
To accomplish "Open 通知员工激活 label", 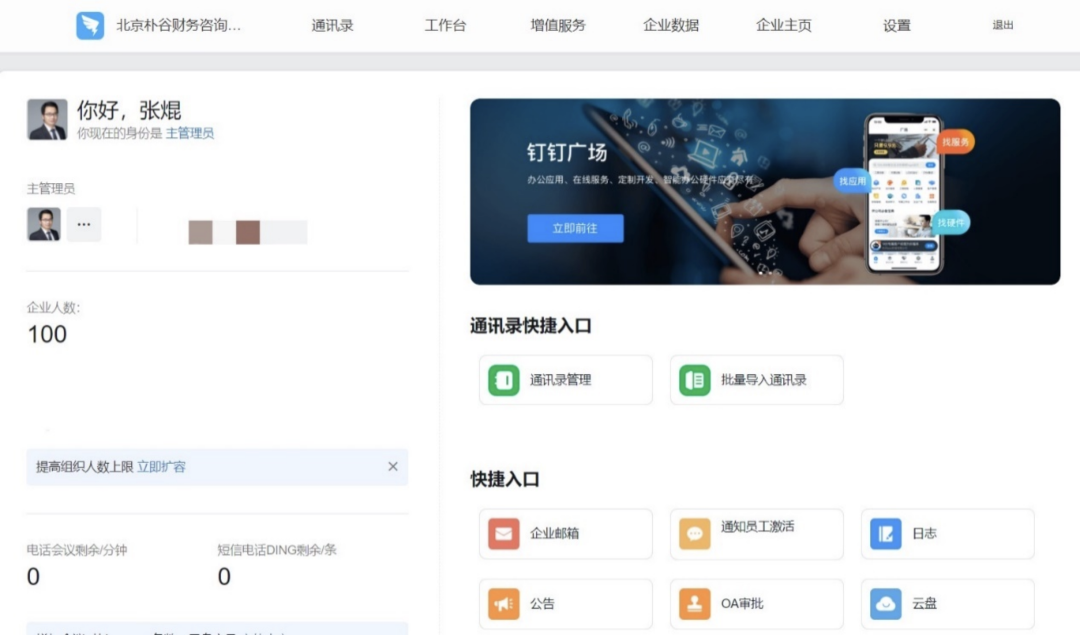I will point(758,527).
